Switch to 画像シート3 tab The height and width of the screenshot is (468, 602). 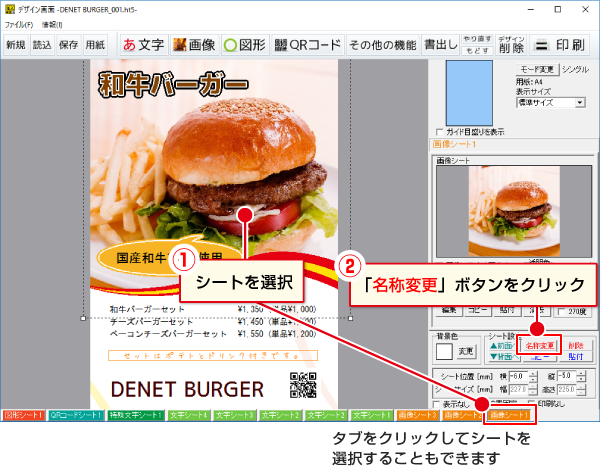point(417,415)
